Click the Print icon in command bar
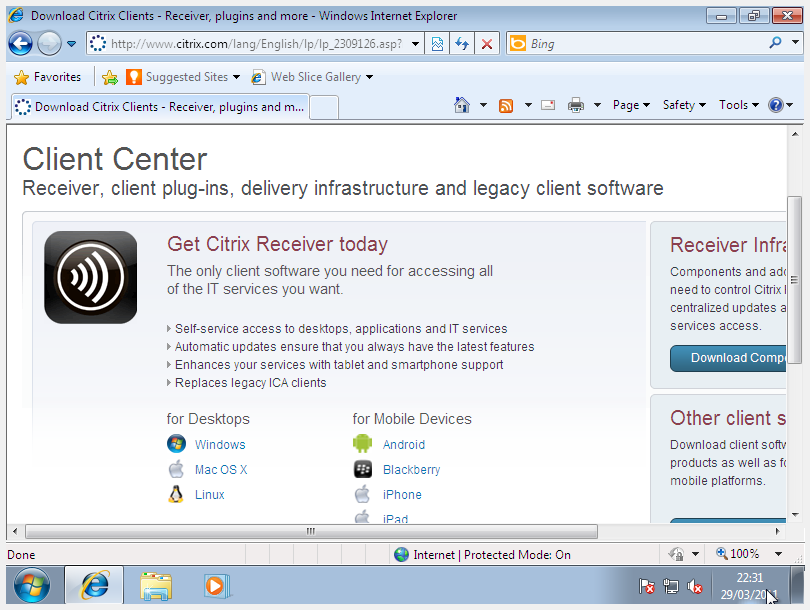This screenshot has height=610, width=810. pos(576,105)
